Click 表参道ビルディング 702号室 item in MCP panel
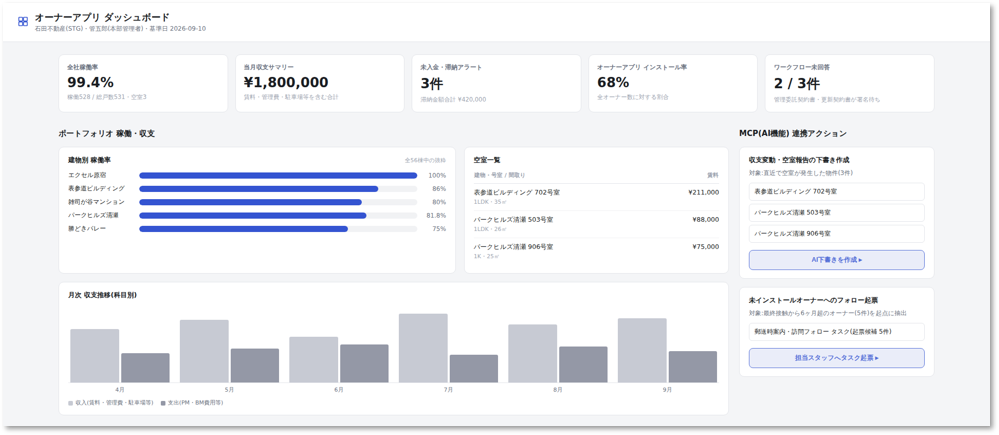The width and height of the screenshot is (999, 435). (836, 192)
